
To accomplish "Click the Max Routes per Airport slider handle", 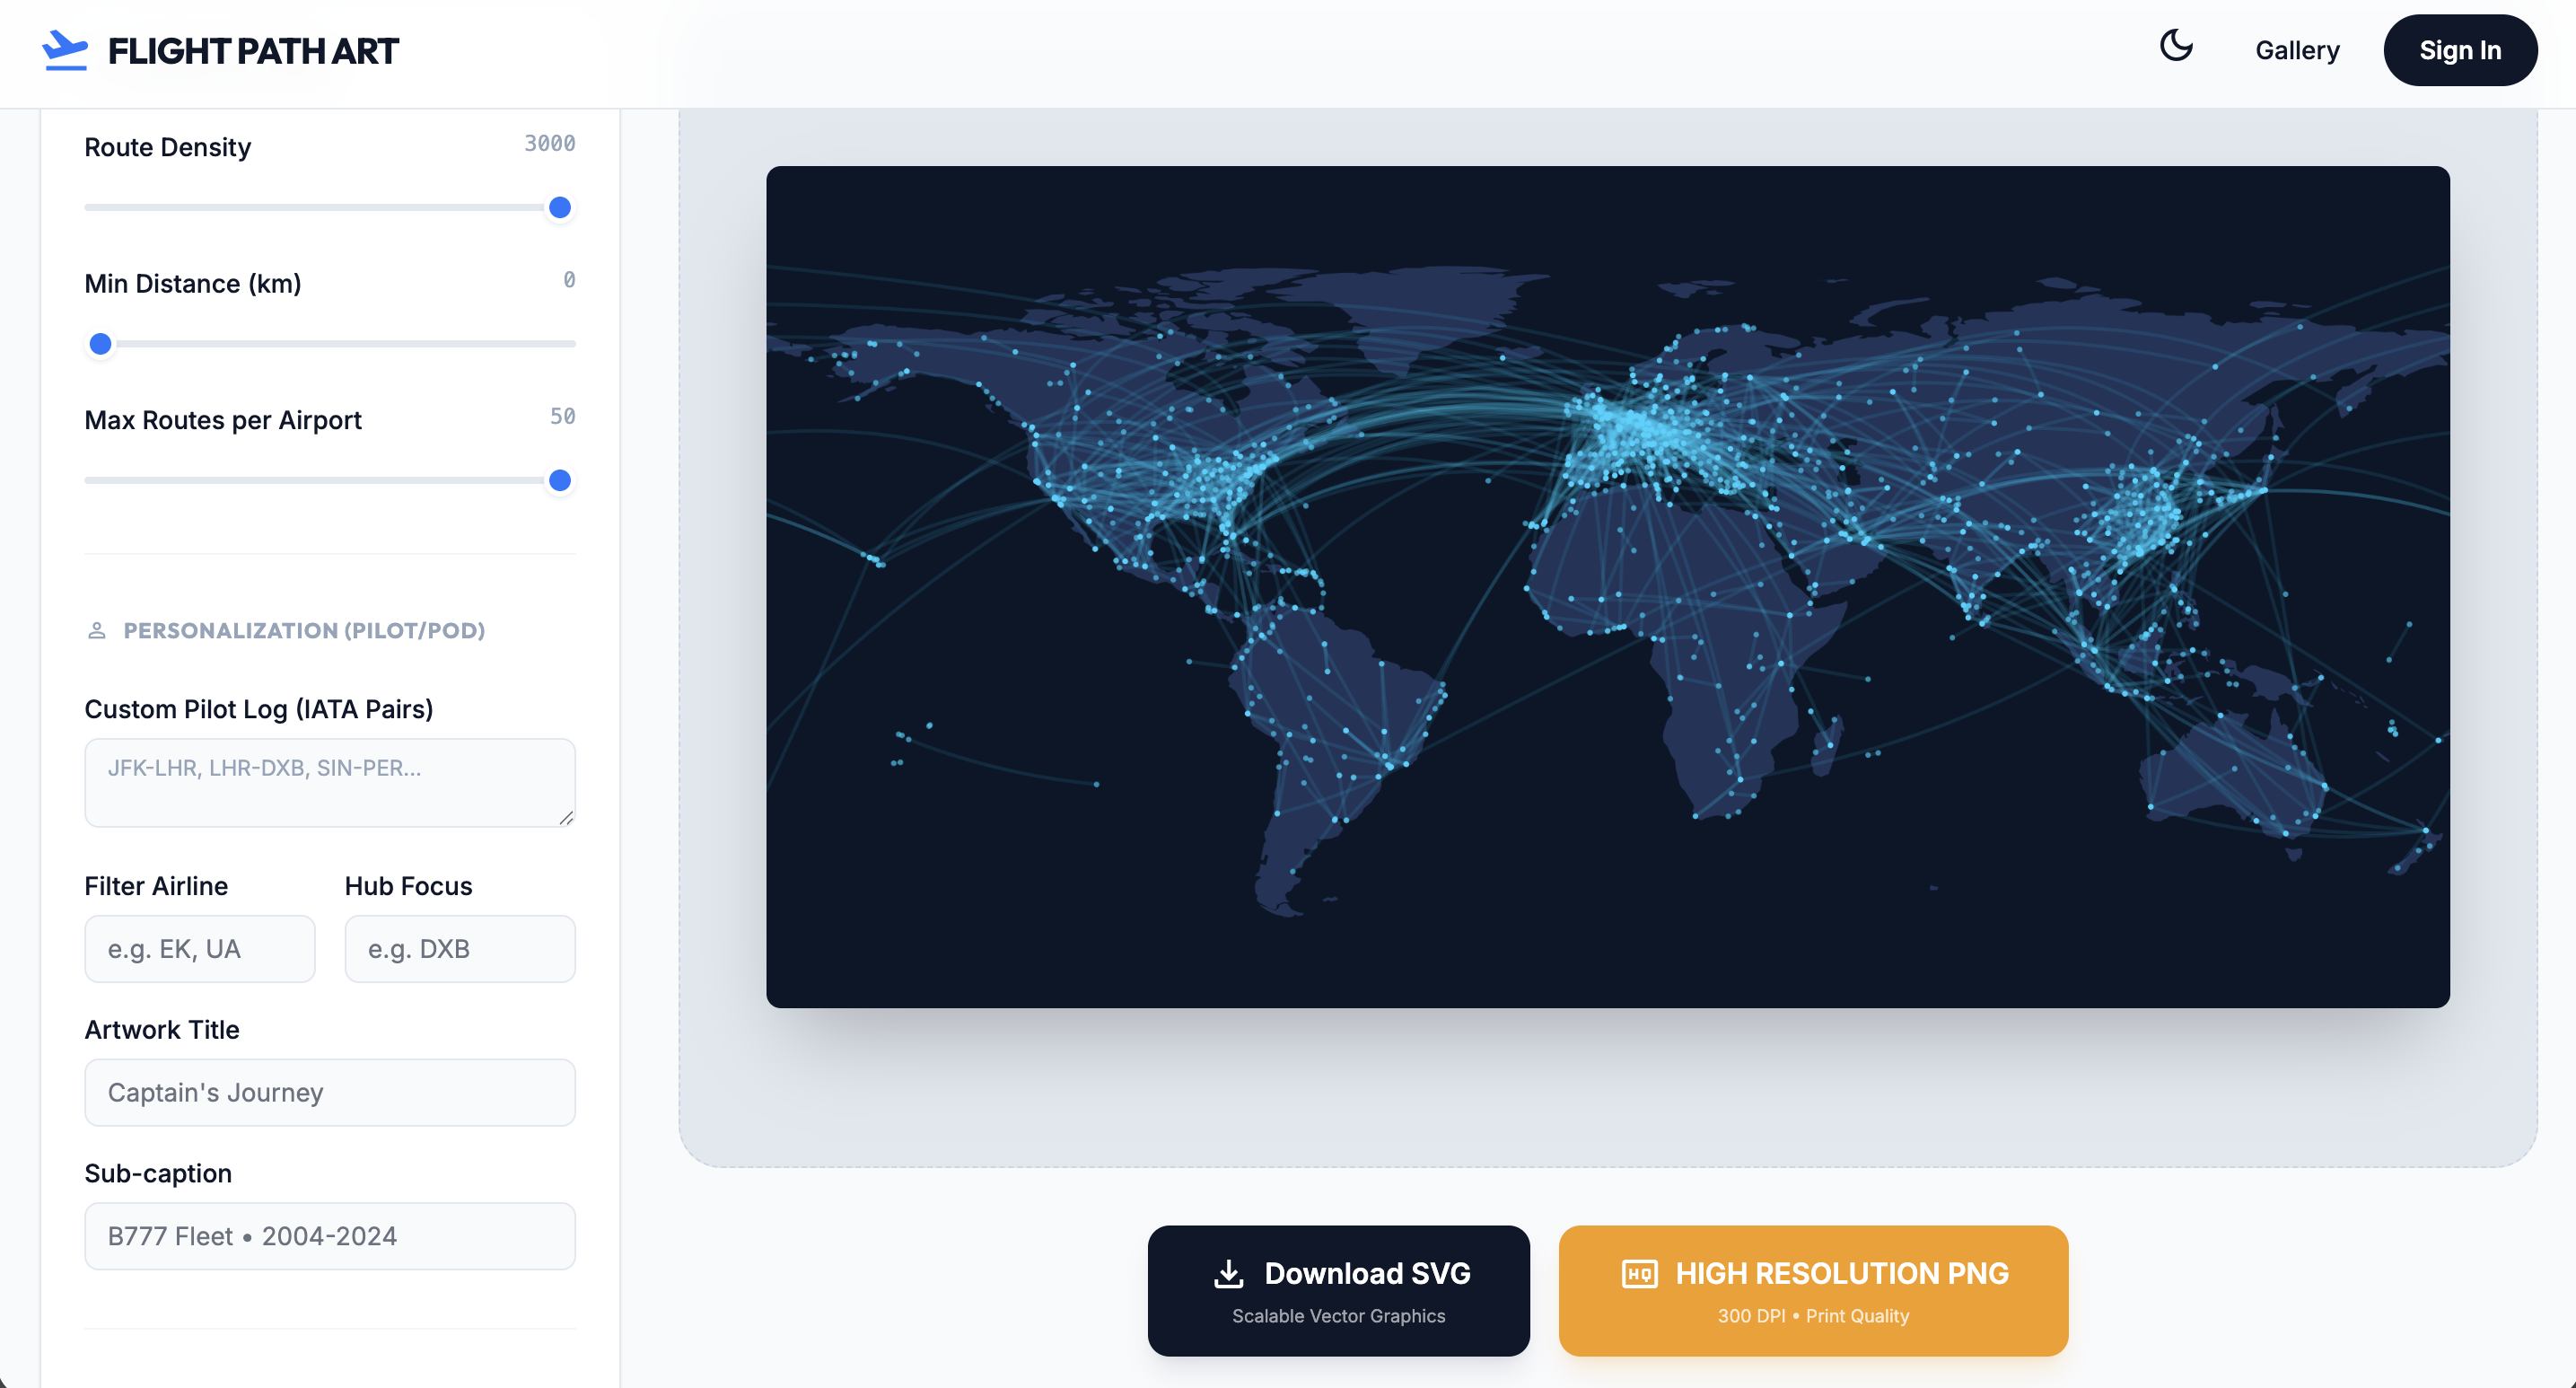I will (560, 481).
